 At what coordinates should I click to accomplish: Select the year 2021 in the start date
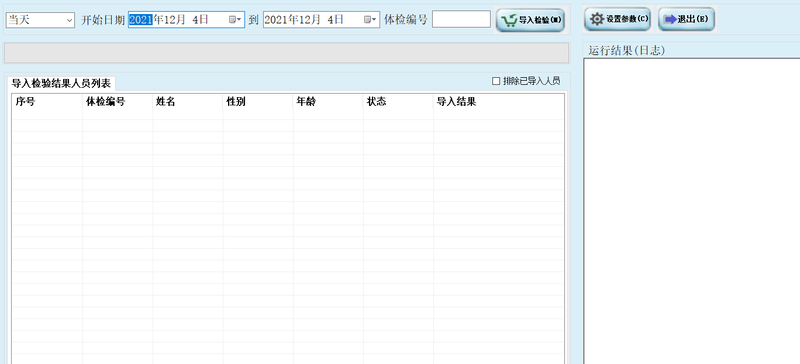[x=141, y=19]
